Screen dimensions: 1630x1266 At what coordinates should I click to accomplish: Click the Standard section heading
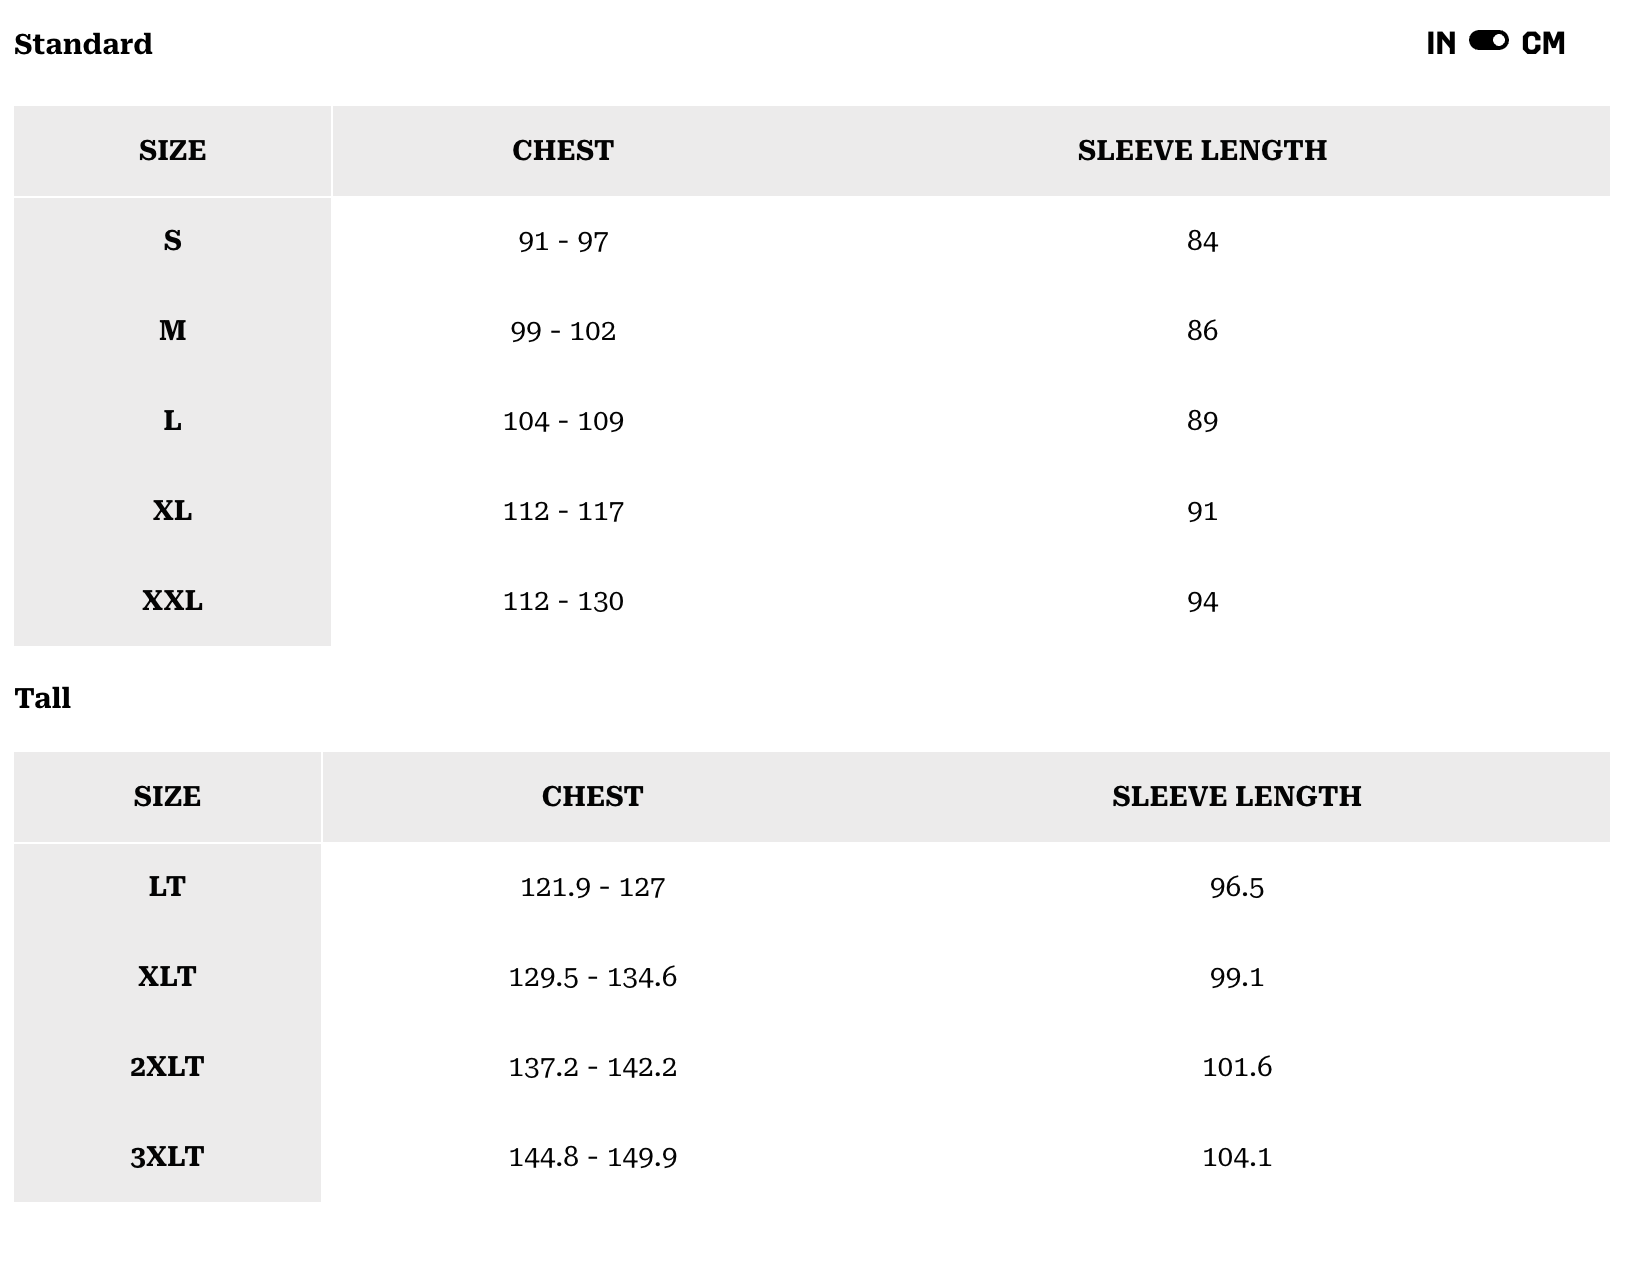pos(83,44)
